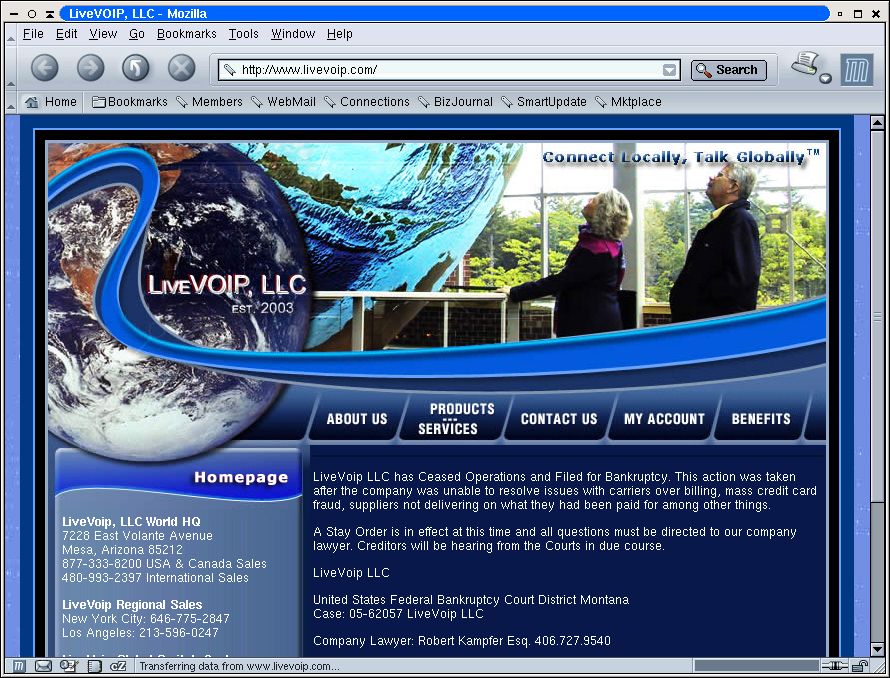The image size is (890, 678).
Task: Toggle online/offline connection icon in status bar
Action: 834,666
